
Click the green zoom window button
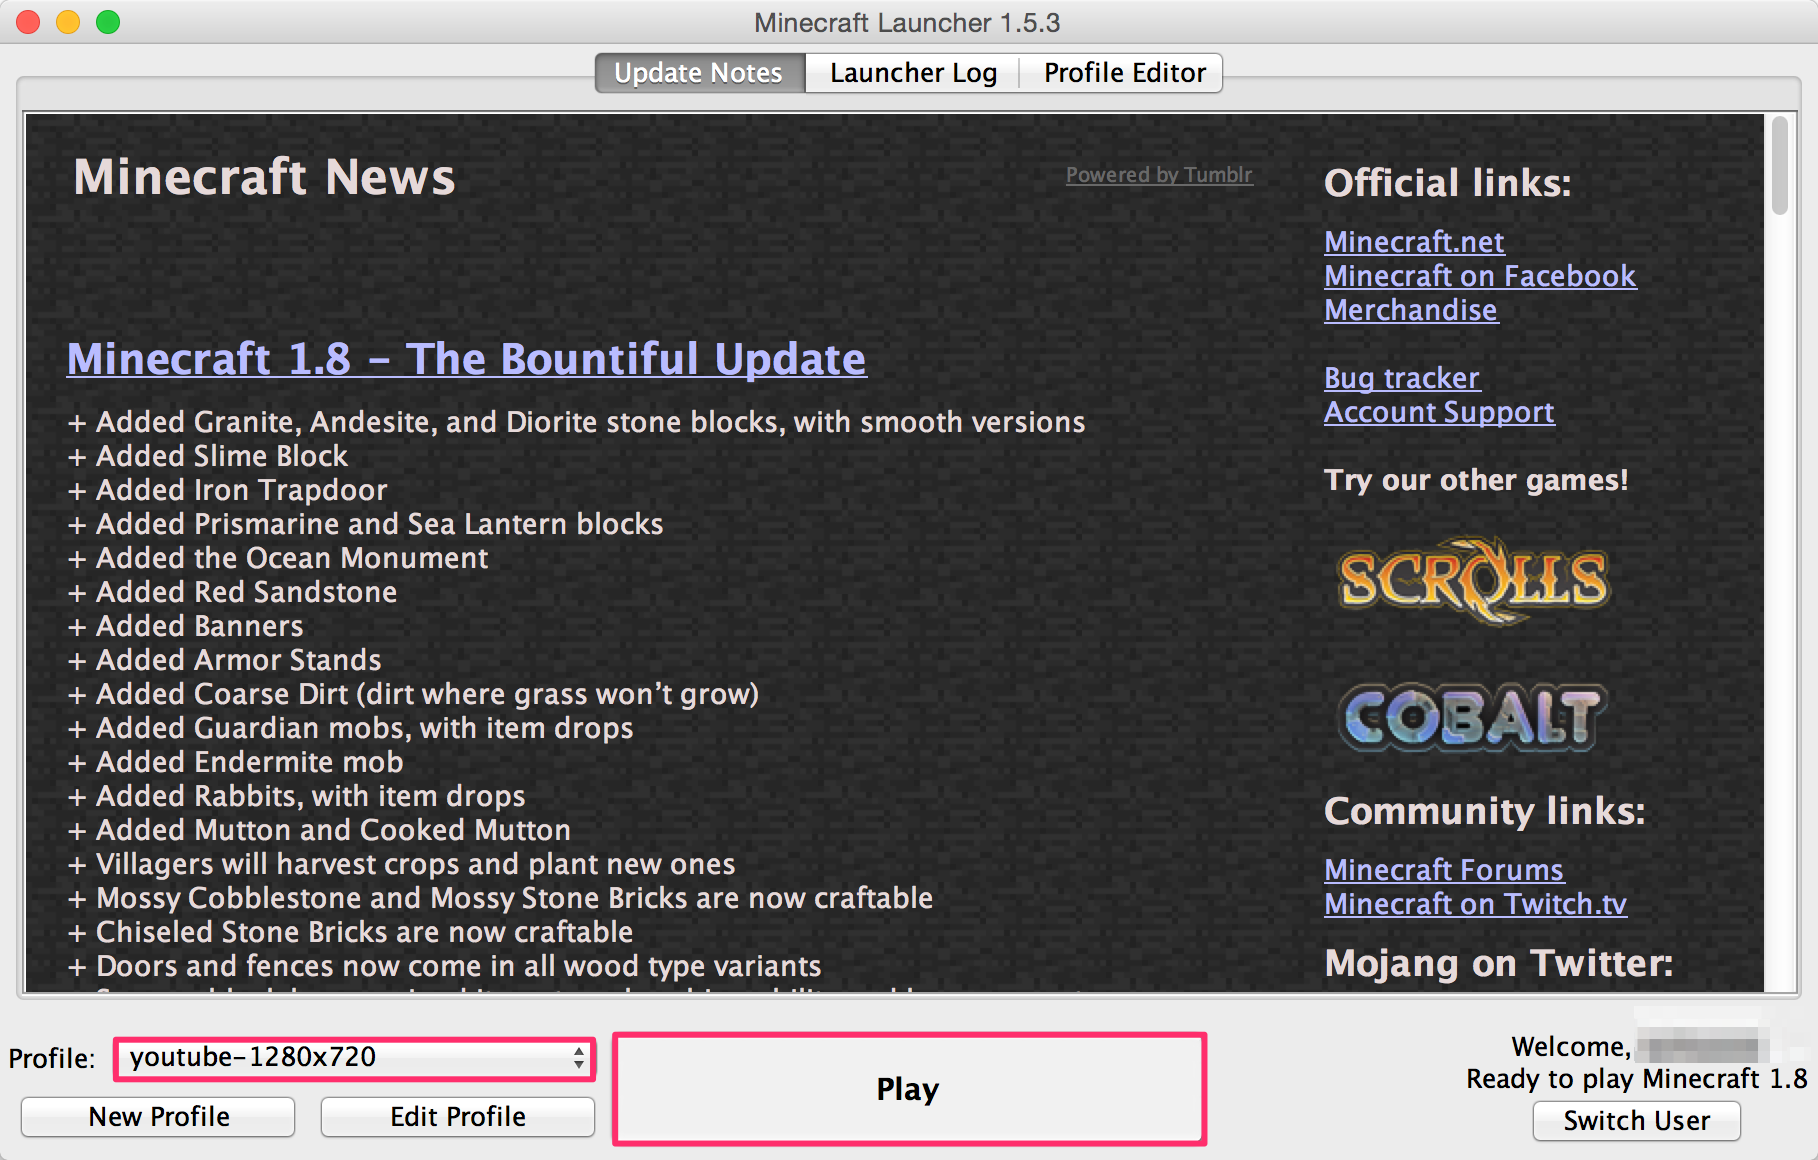click(108, 22)
